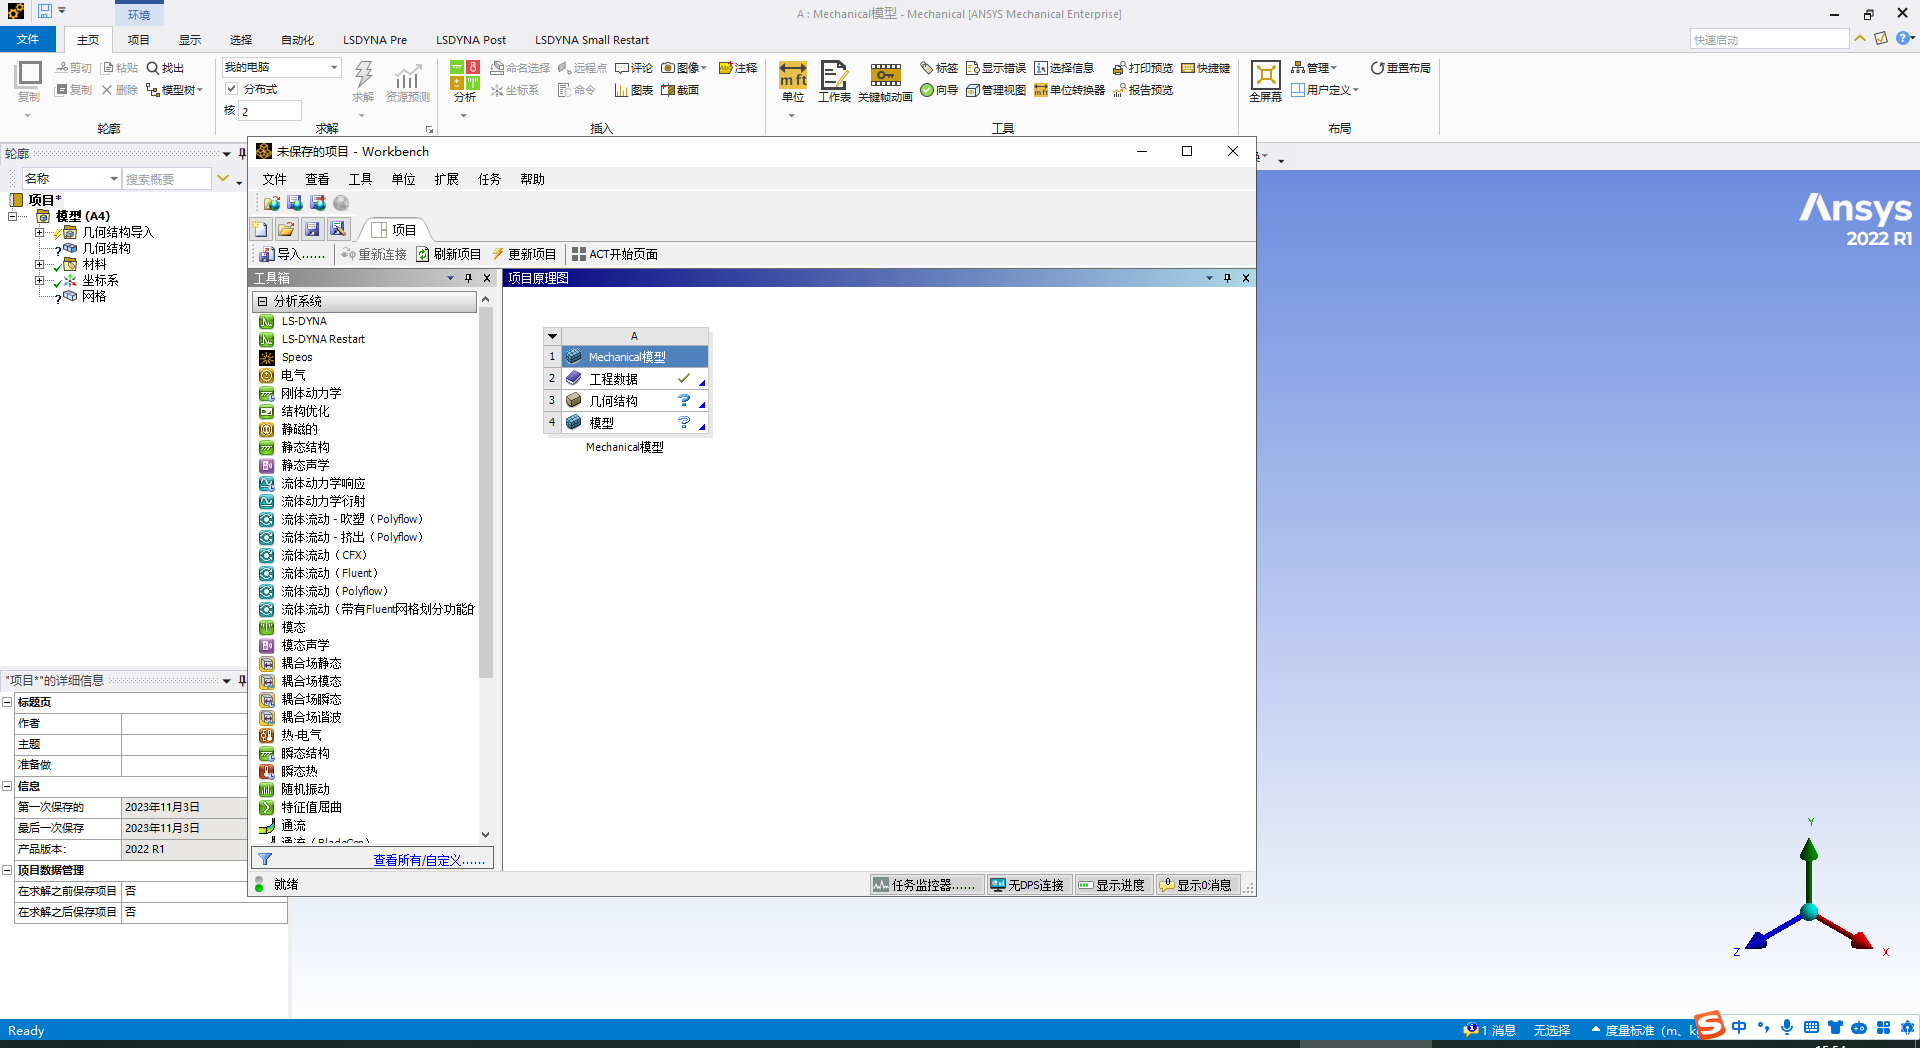Collapse Analysis Systems group in toolbox
1920x1048 pixels.
(x=263, y=301)
